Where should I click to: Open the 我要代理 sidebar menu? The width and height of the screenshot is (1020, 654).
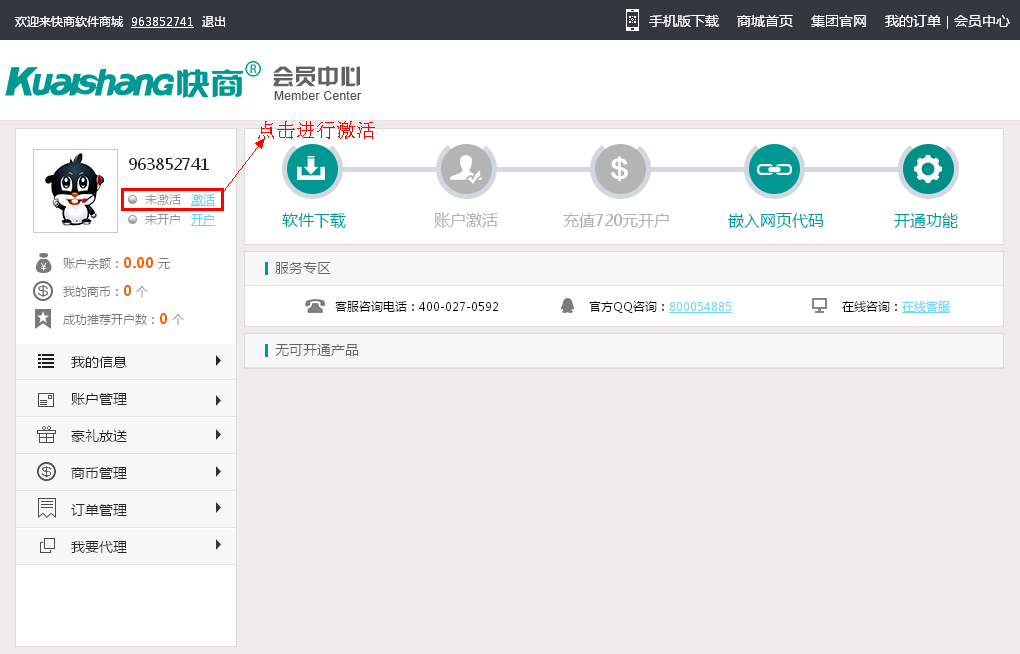click(x=98, y=547)
